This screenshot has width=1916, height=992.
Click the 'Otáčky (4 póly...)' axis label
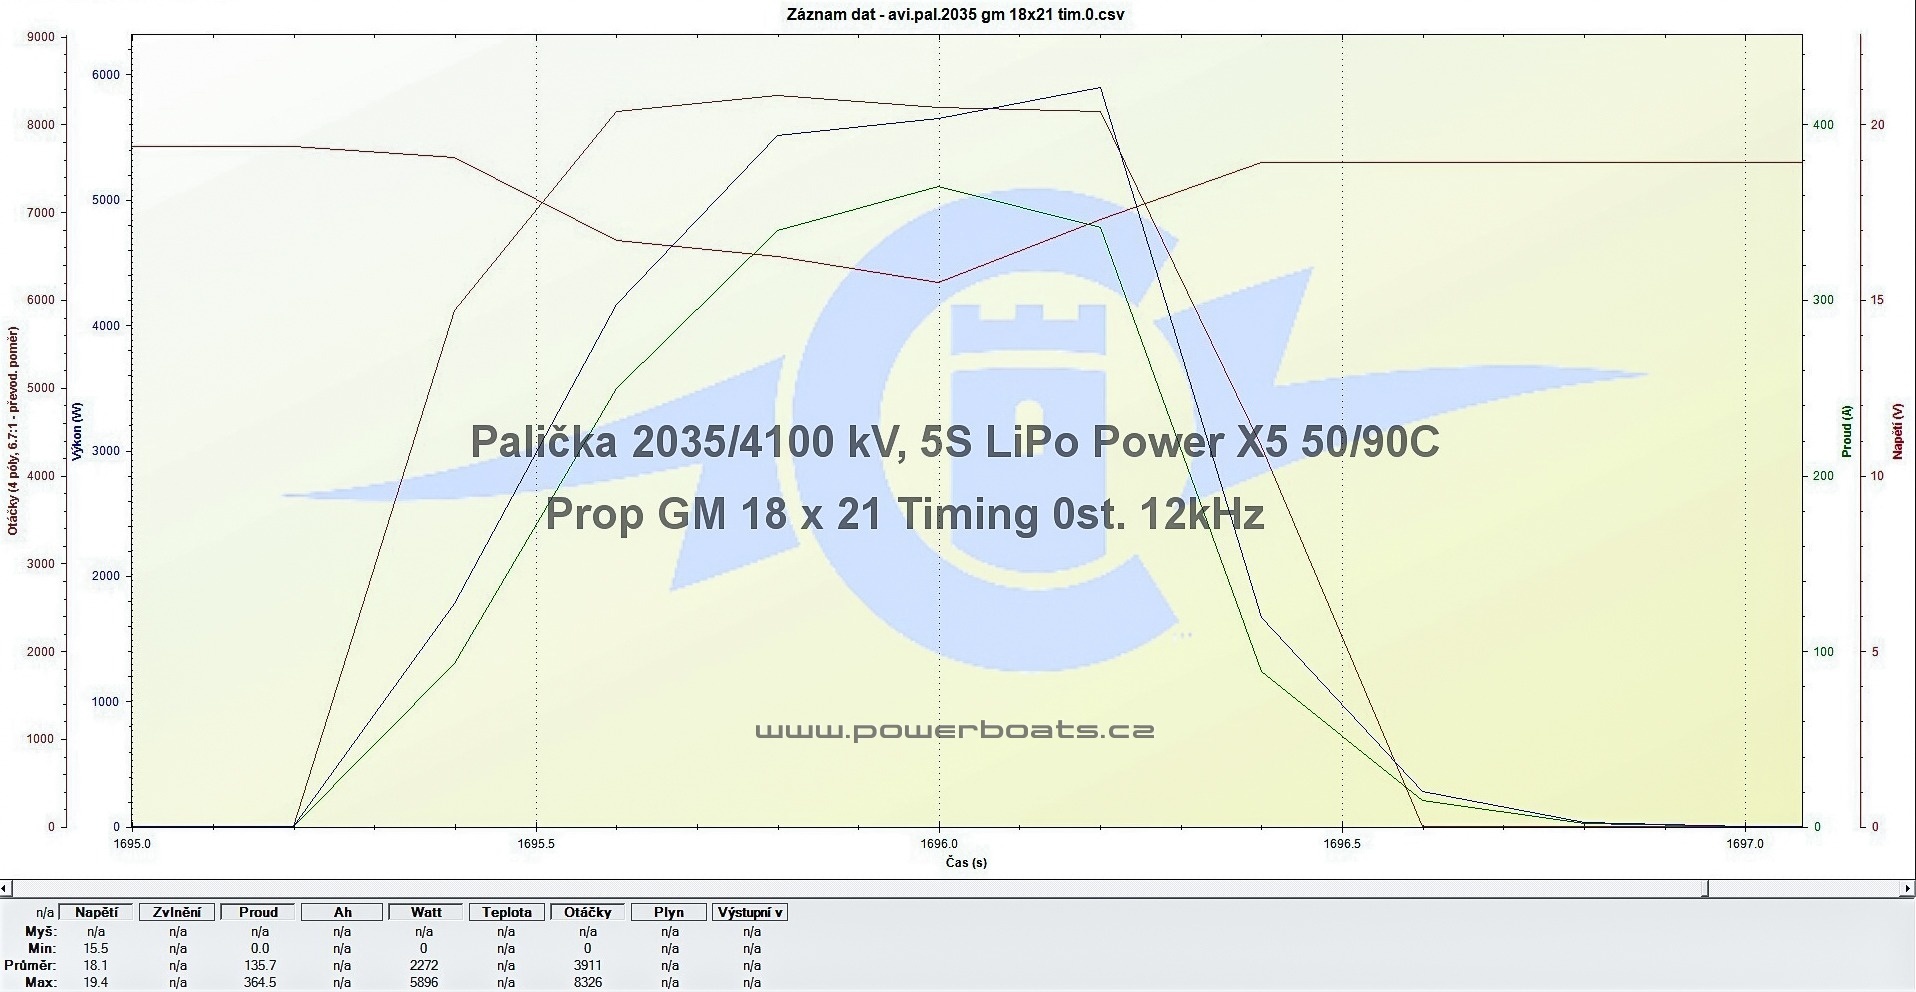[13, 430]
